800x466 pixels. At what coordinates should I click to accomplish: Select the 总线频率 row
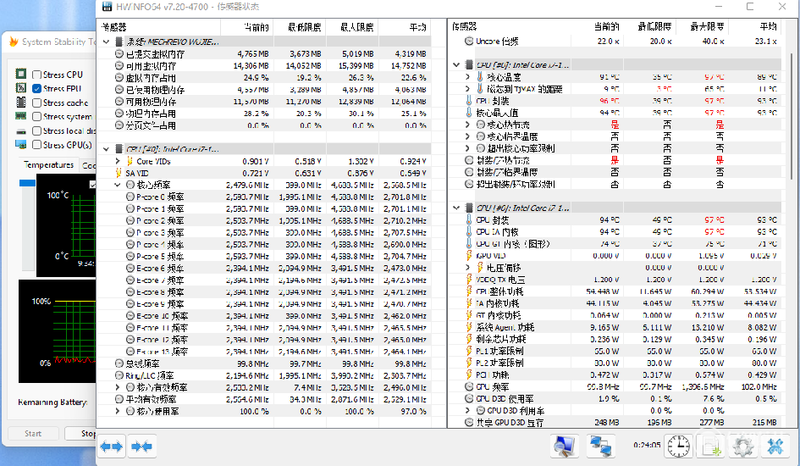tap(264, 363)
